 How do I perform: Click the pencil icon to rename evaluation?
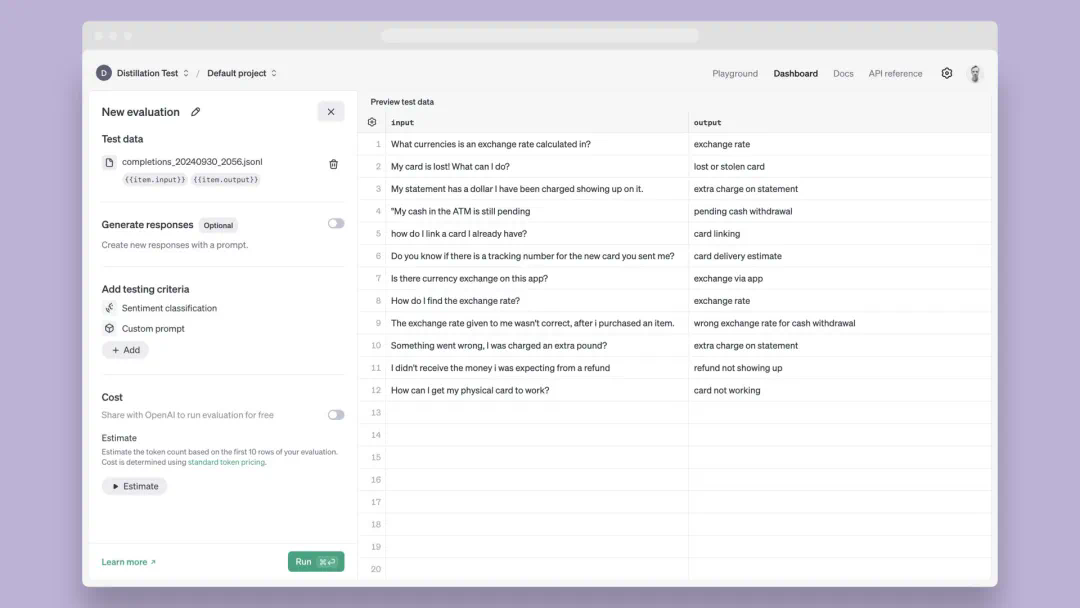point(196,112)
